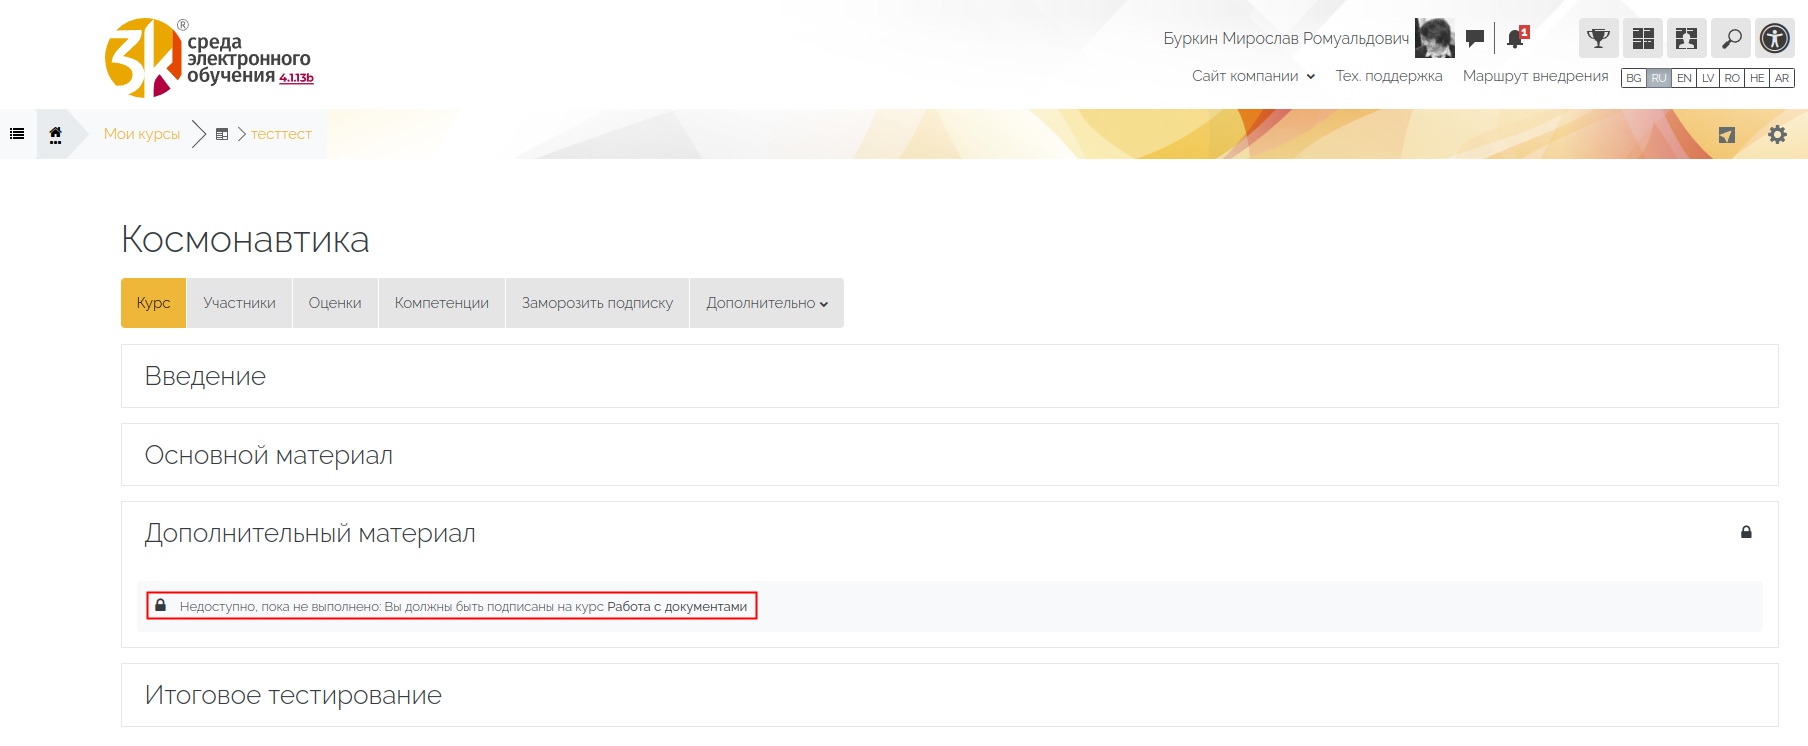This screenshot has width=1808, height=746.
Task: Go to home via house icon
Action: click(x=55, y=134)
